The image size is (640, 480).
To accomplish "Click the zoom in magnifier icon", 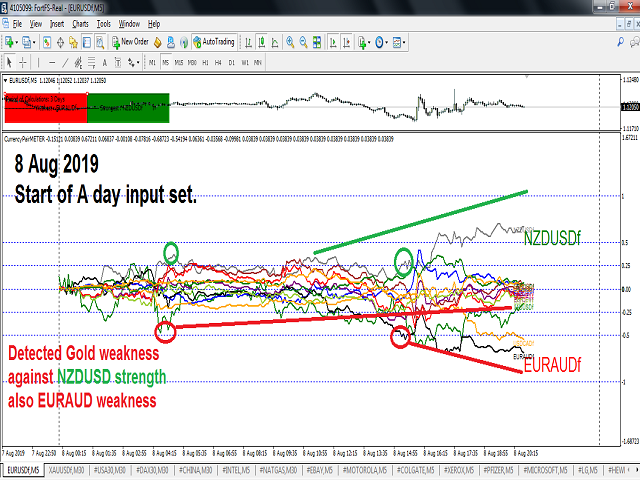I will [289, 42].
